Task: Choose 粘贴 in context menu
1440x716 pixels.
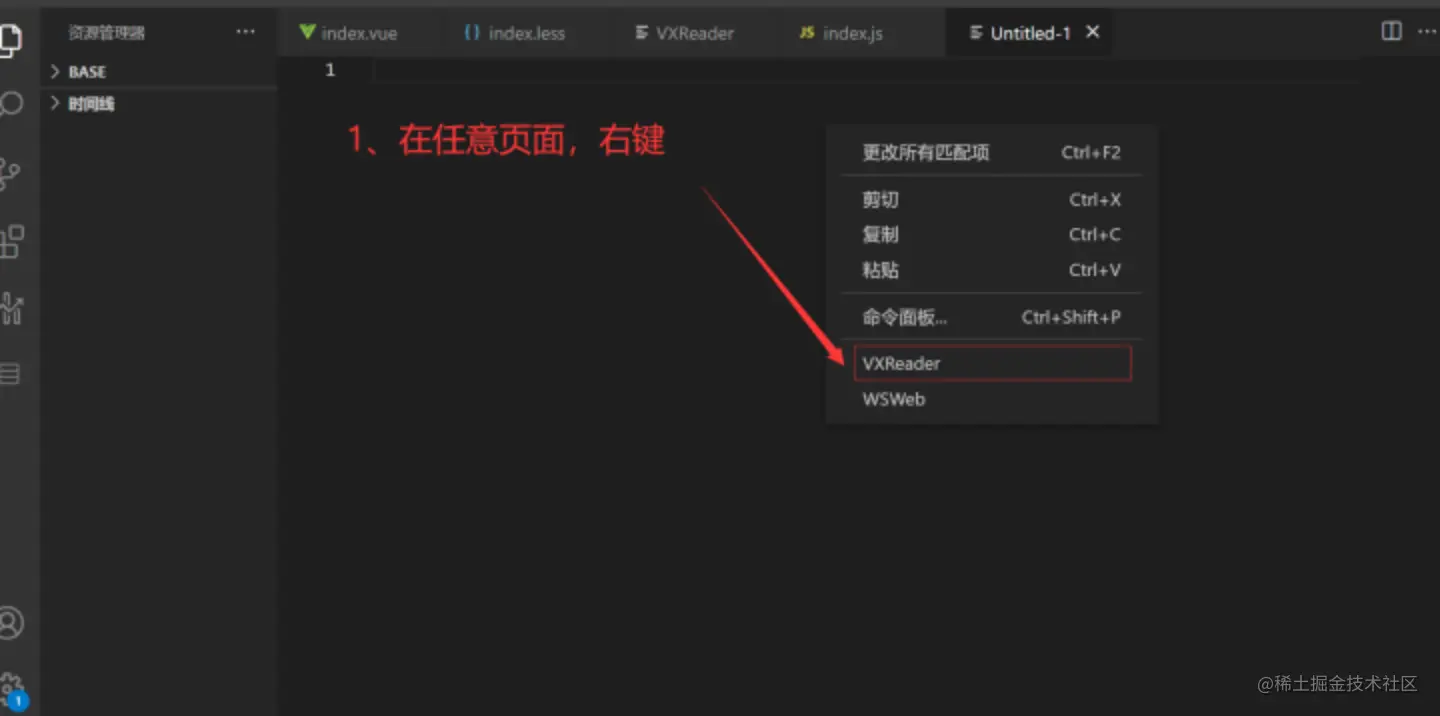Action: [991, 270]
